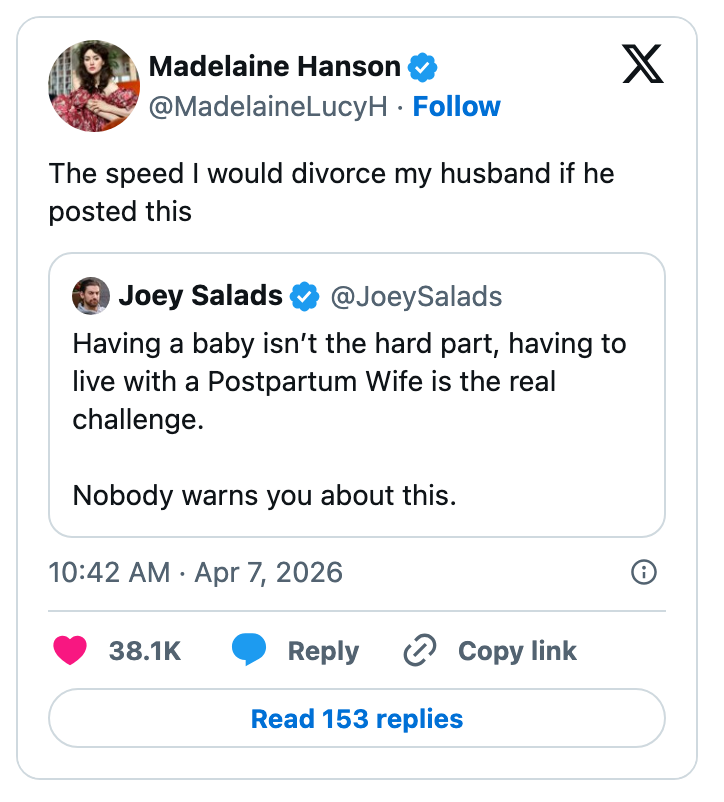
Task: Open Joey Salads' small avatar
Action: (x=91, y=296)
